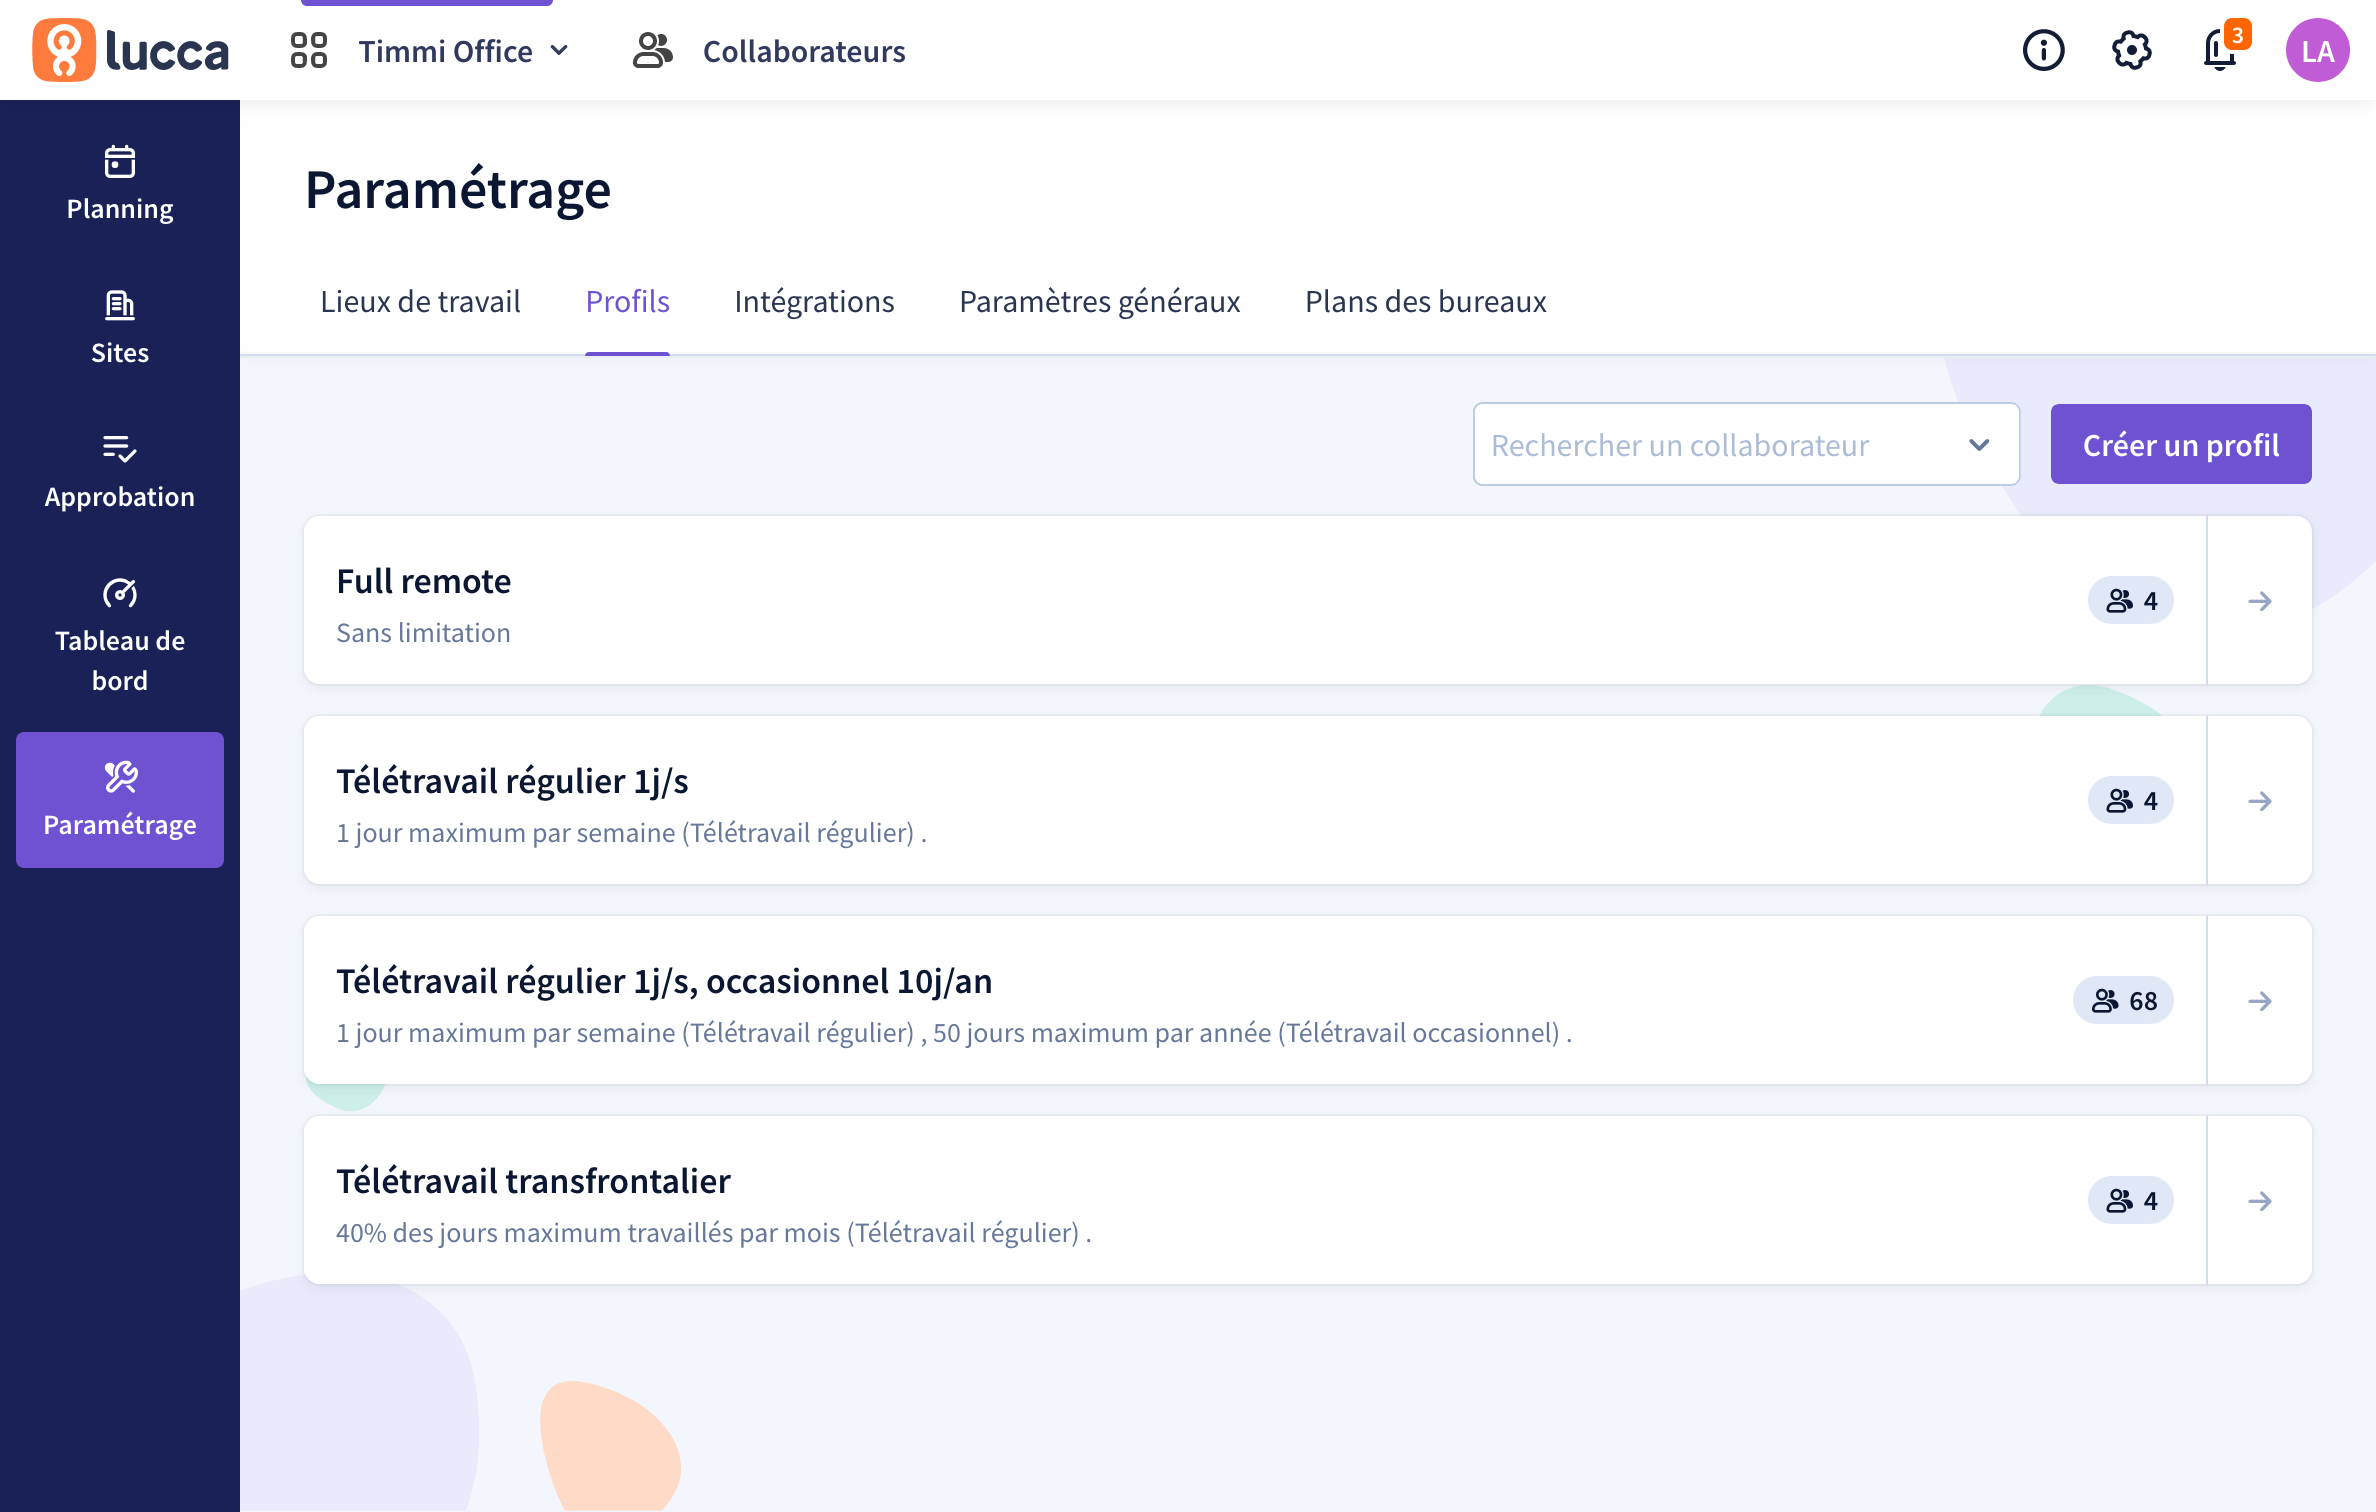Click the Sans limitation description
This screenshot has width=2376, height=1512.
pyautogui.click(x=423, y=633)
